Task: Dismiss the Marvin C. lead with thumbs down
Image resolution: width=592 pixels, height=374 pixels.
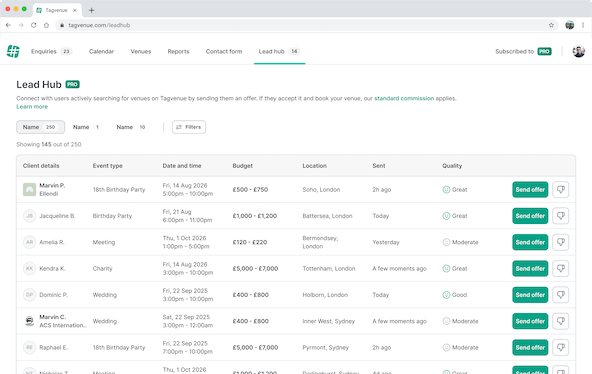Action: 561,321
